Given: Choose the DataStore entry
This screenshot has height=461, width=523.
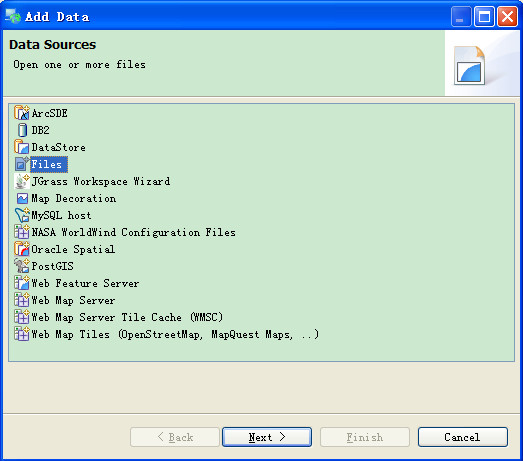Looking at the screenshot, I should [x=58, y=147].
